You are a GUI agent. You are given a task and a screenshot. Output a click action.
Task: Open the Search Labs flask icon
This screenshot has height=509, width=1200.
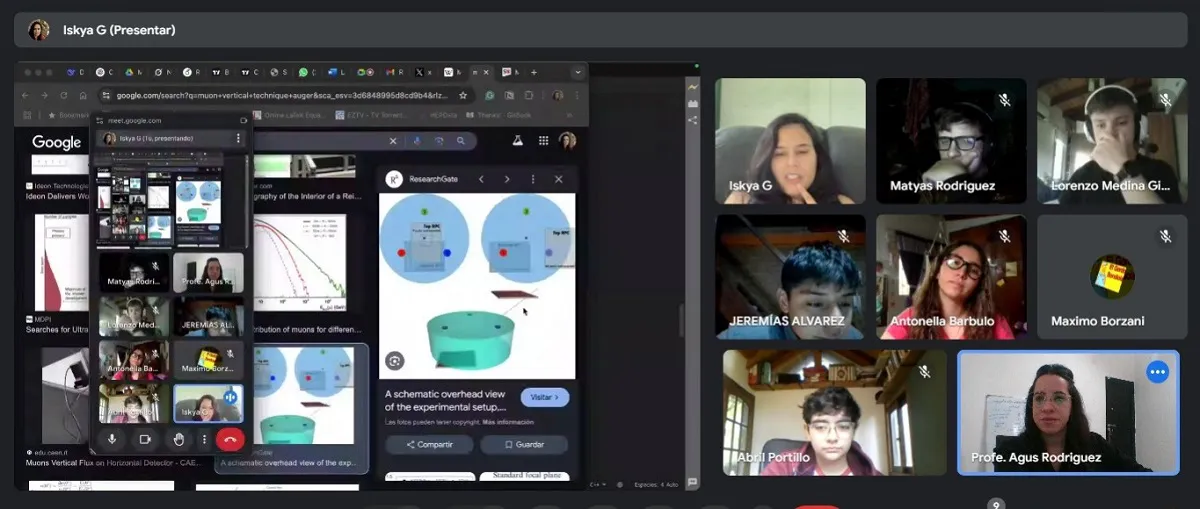point(518,142)
